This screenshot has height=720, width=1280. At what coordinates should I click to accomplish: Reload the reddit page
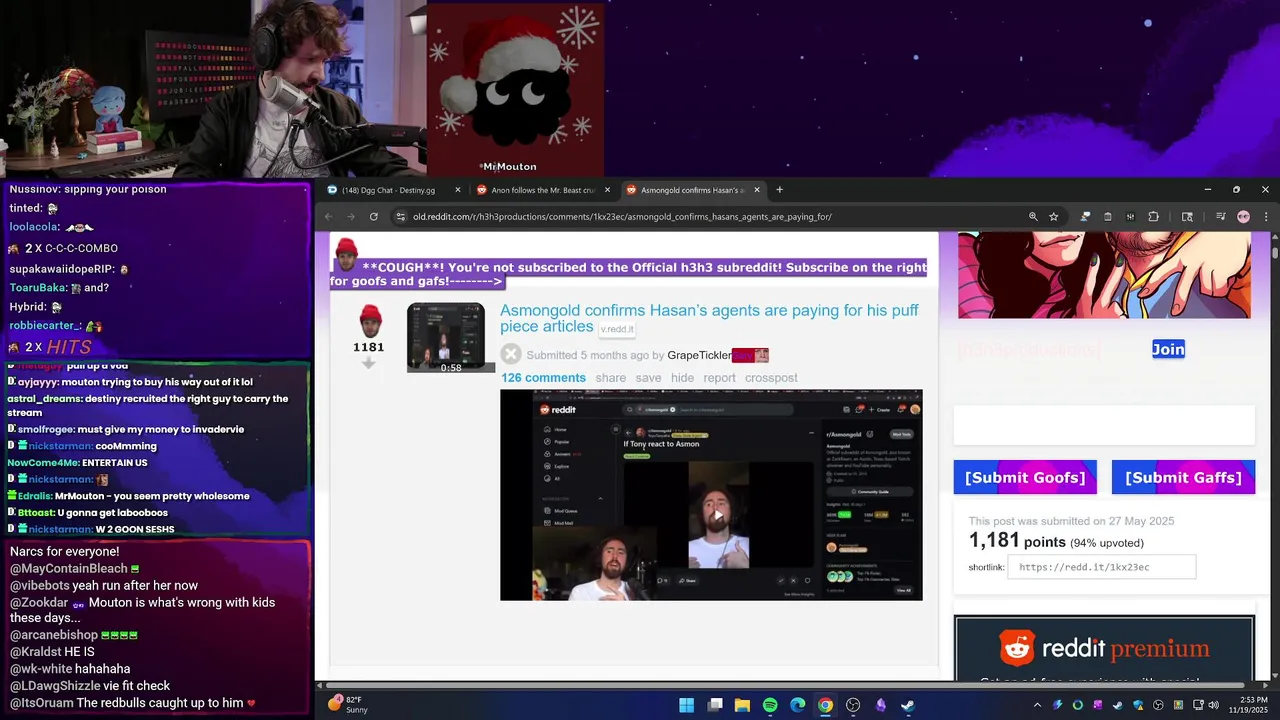point(373,216)
